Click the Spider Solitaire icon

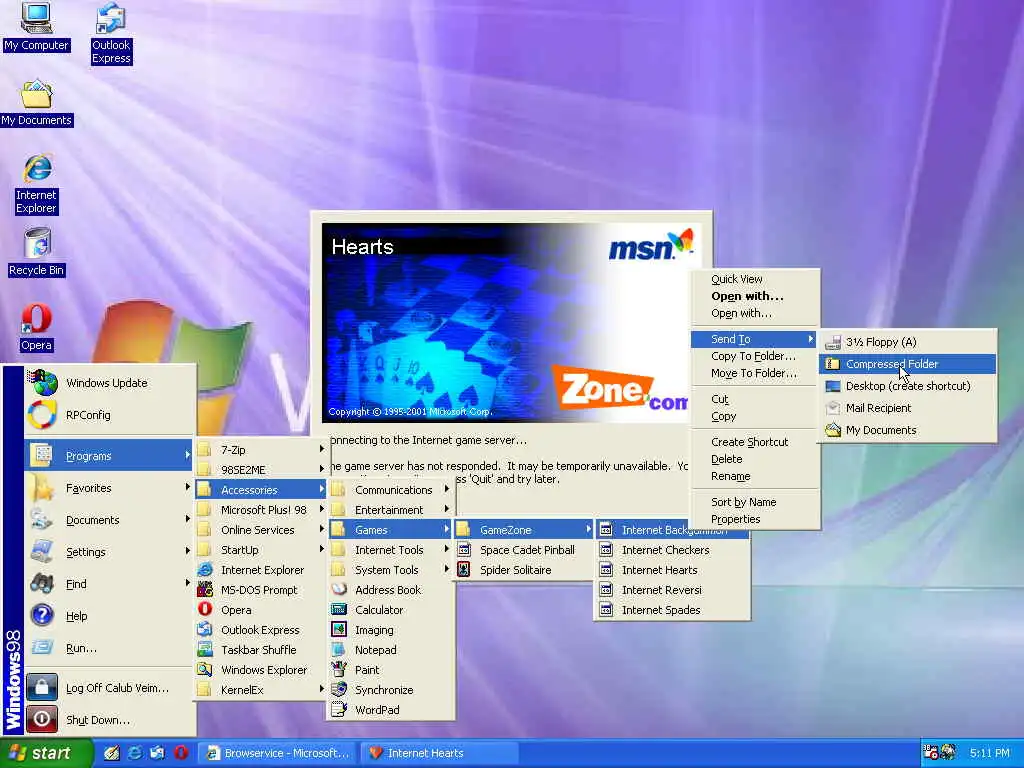point(464,569)
